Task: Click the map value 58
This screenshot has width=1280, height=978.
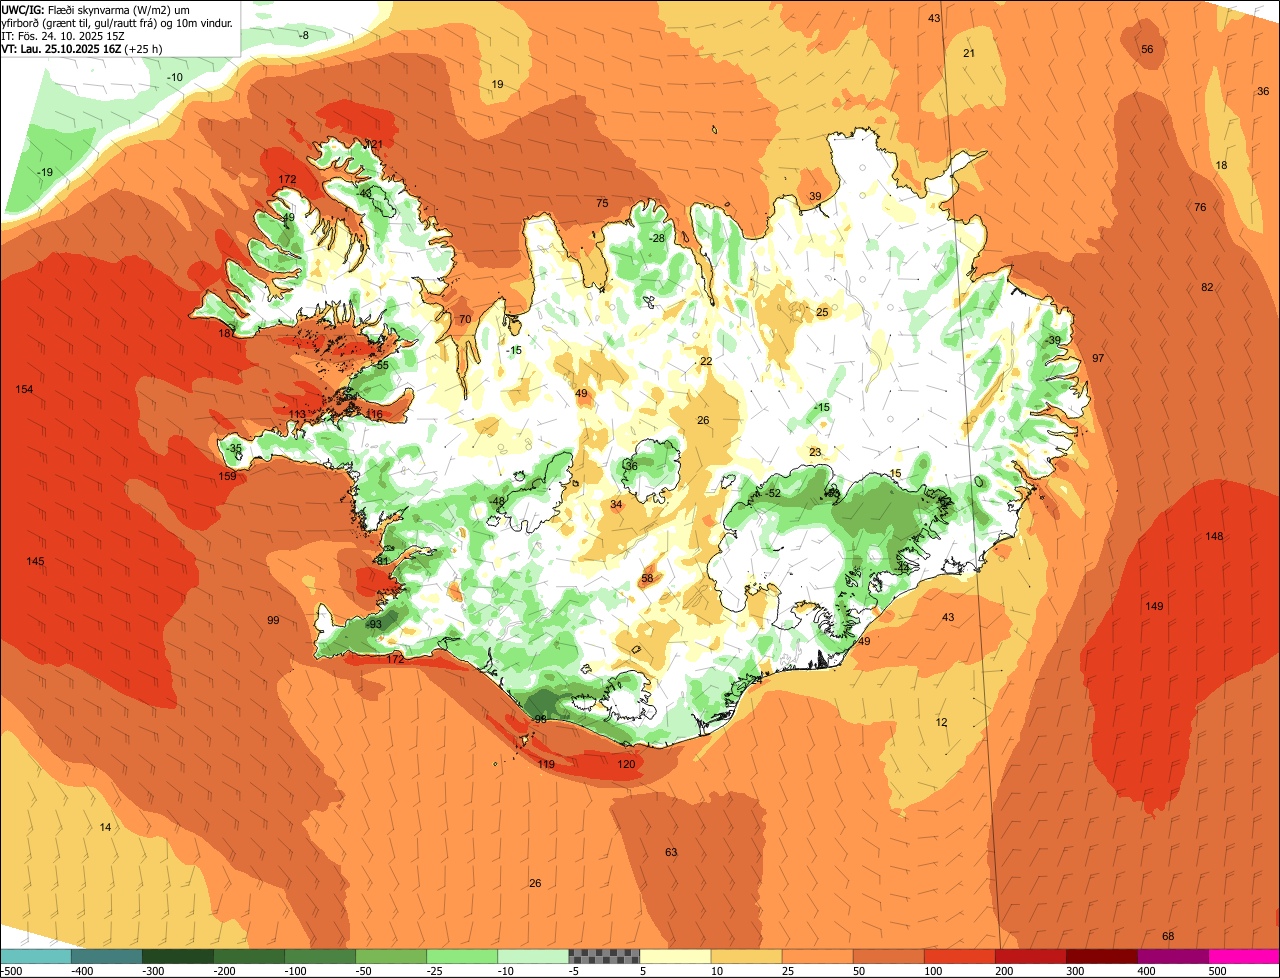Action: 647,578
